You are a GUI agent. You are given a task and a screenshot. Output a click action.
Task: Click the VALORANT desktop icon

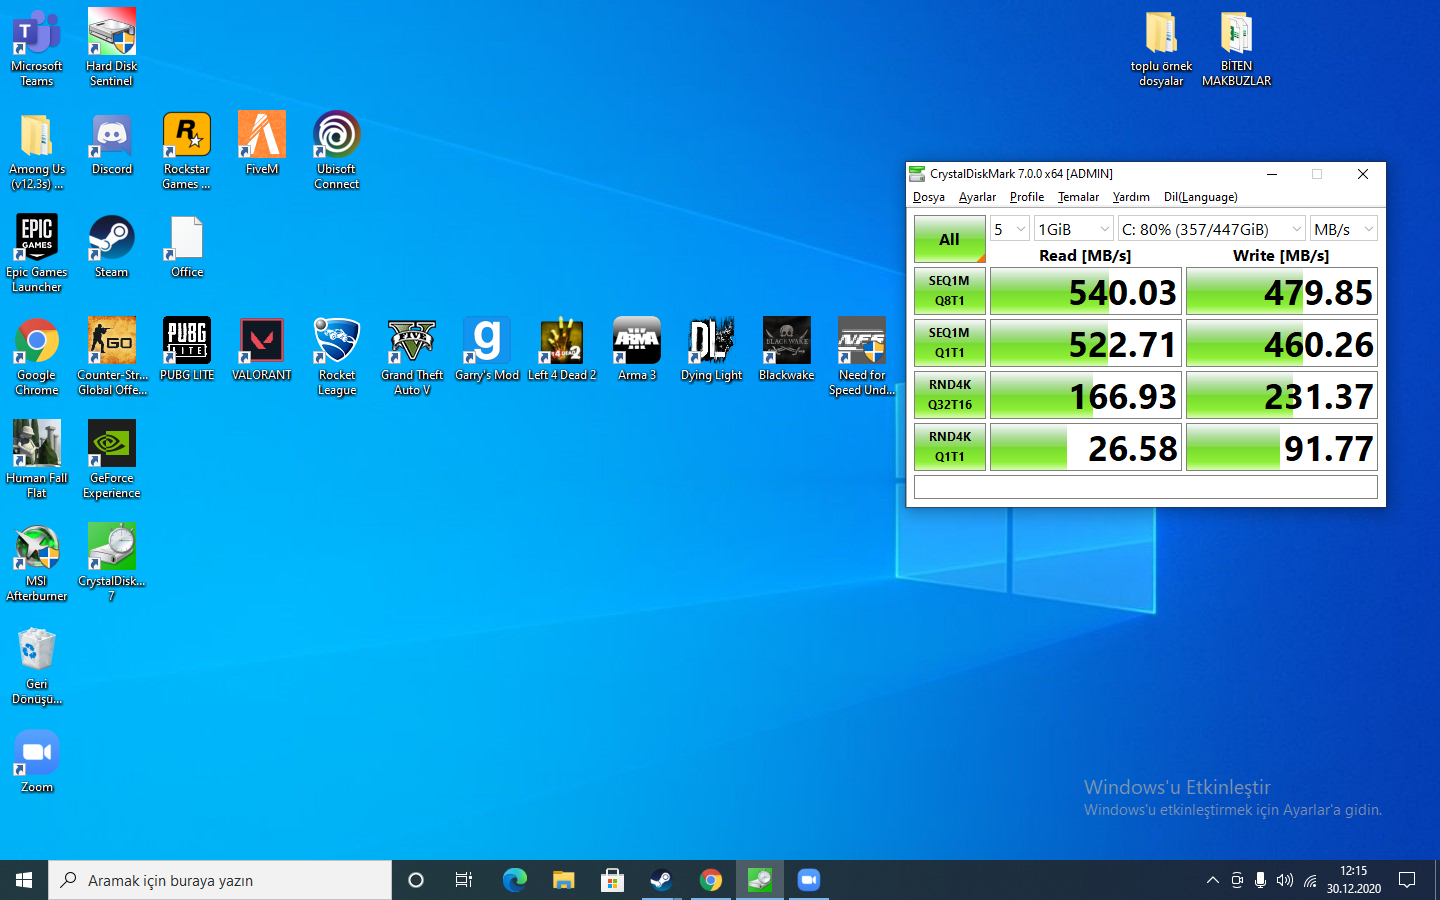pyautogui.click(x=262, y=349)
